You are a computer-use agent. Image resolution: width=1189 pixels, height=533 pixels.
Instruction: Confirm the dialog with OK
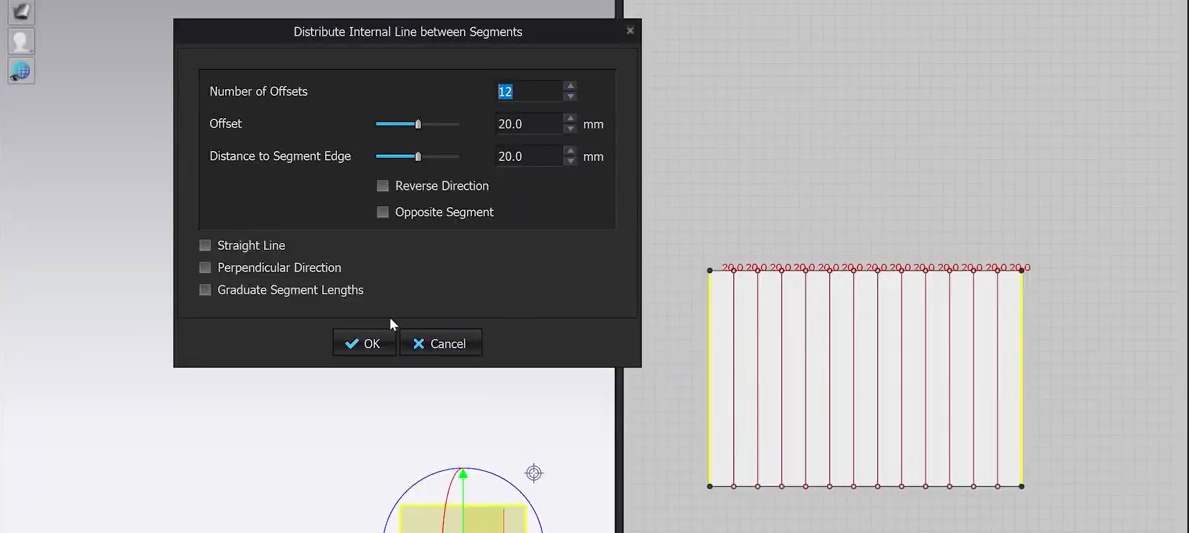364,343
